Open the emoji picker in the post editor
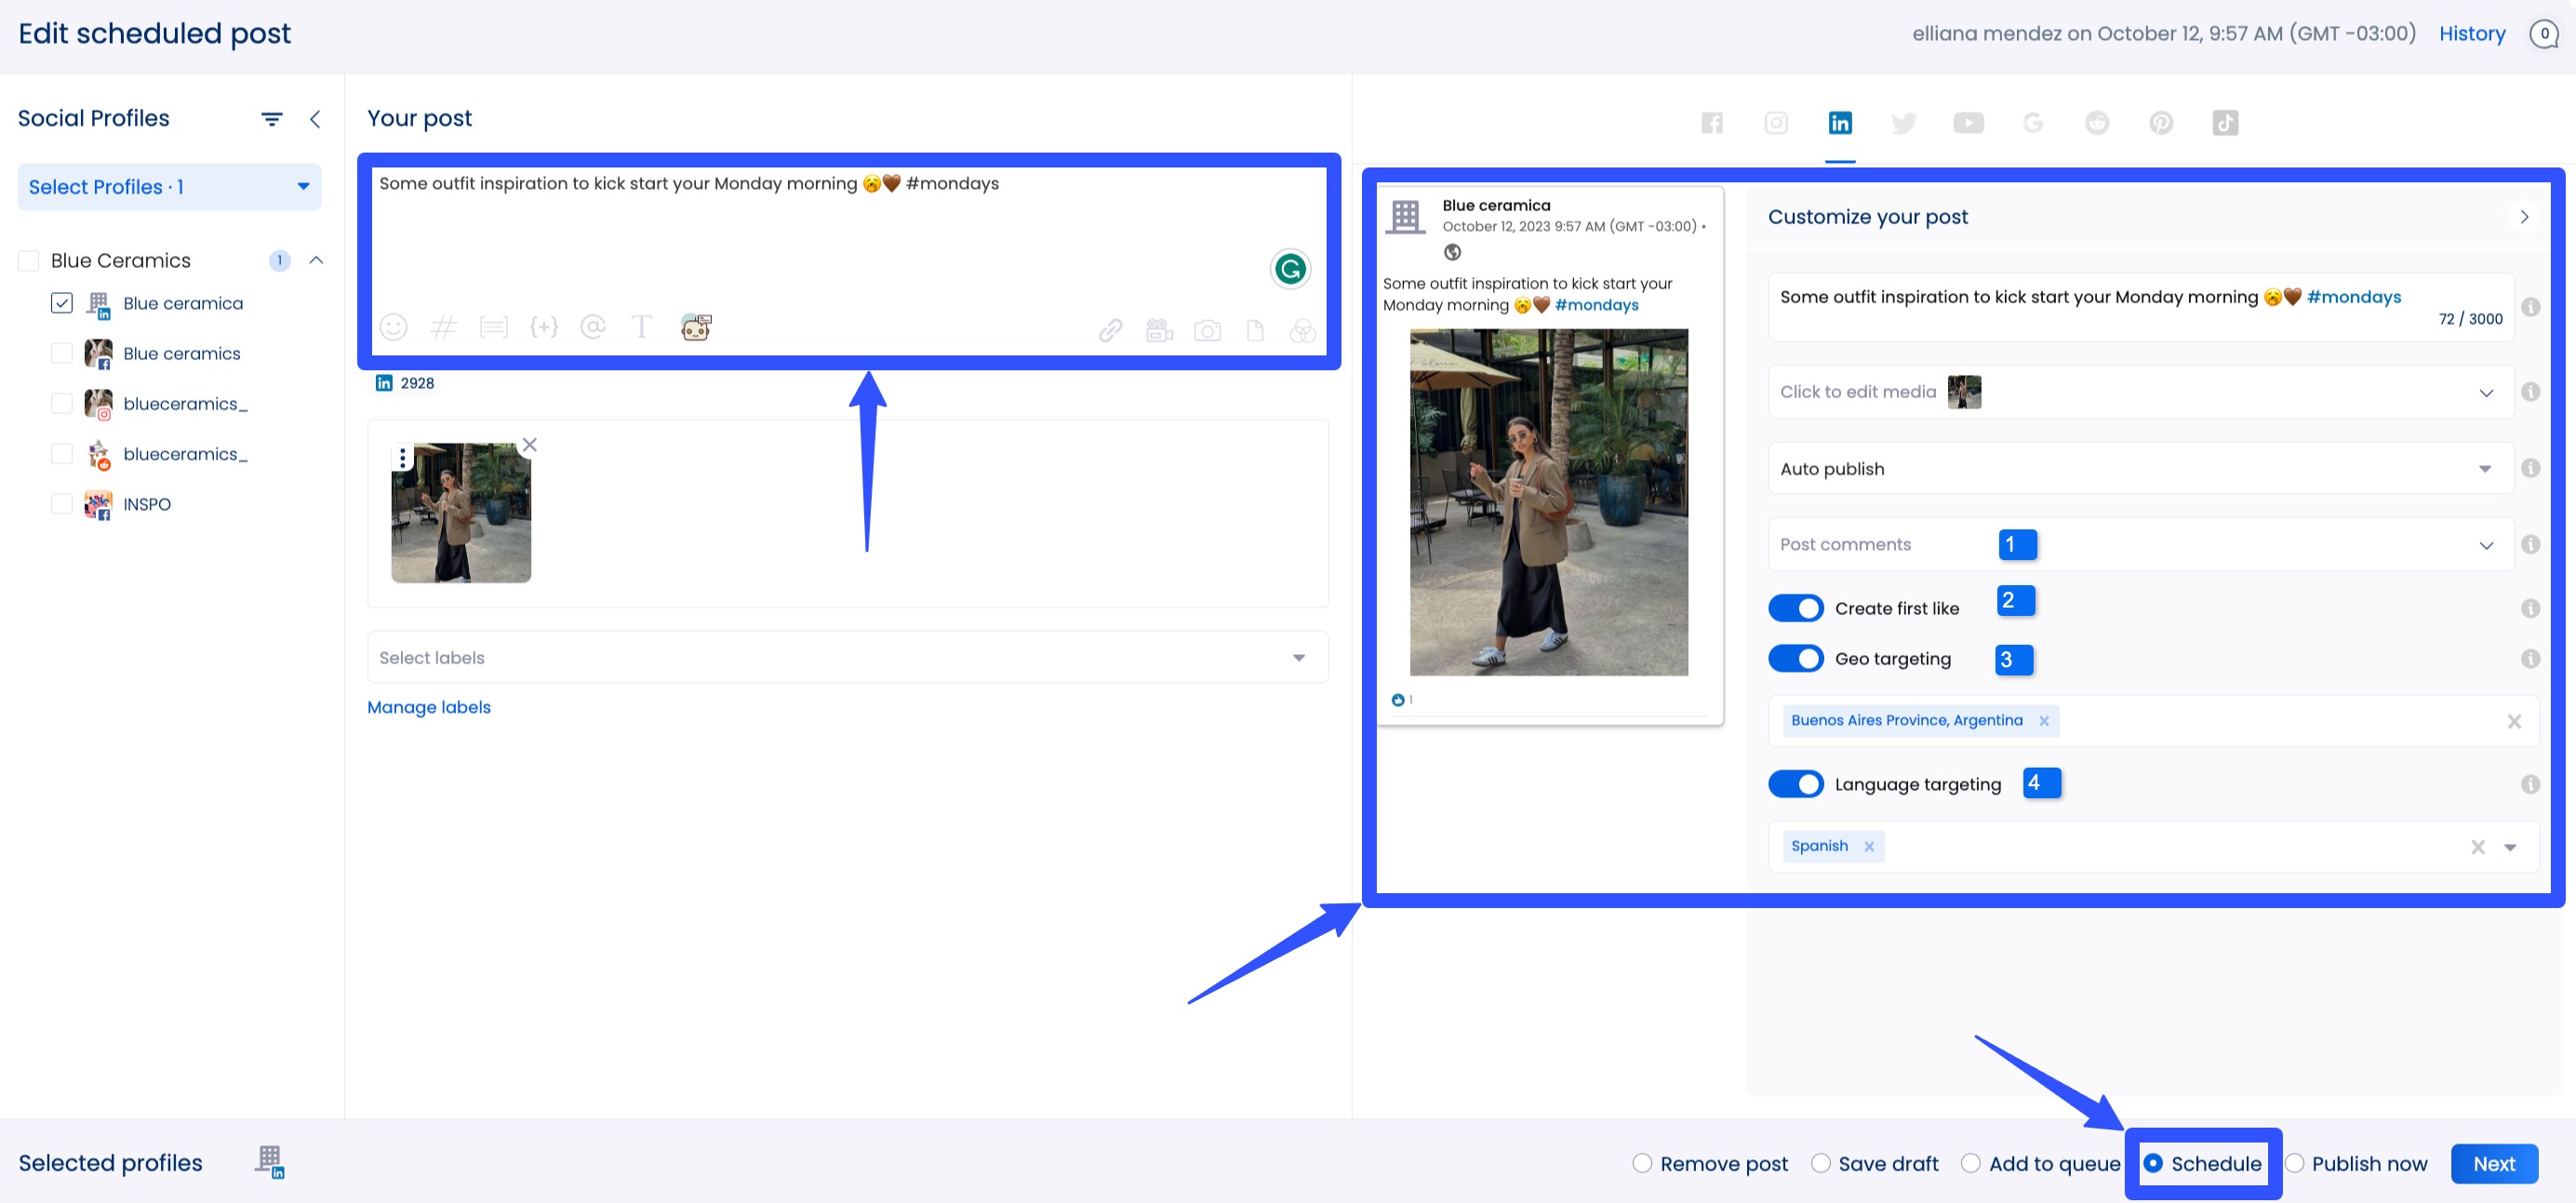The image size is (2576, 1203). tap(393, 327)
